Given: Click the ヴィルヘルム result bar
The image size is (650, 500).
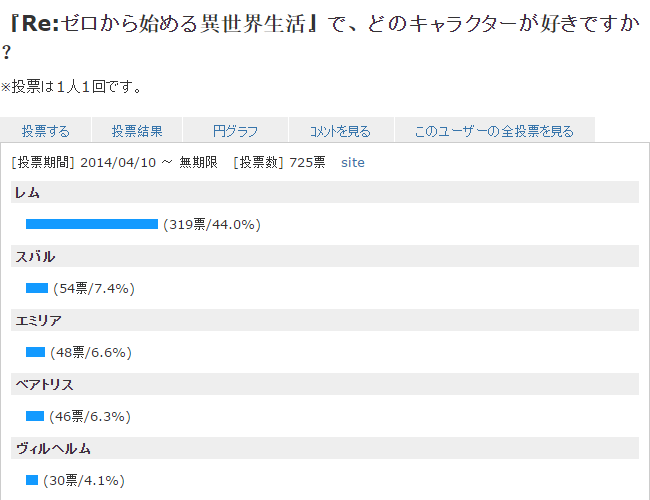Looking at the screenshot, I should [x=32, y=480].
